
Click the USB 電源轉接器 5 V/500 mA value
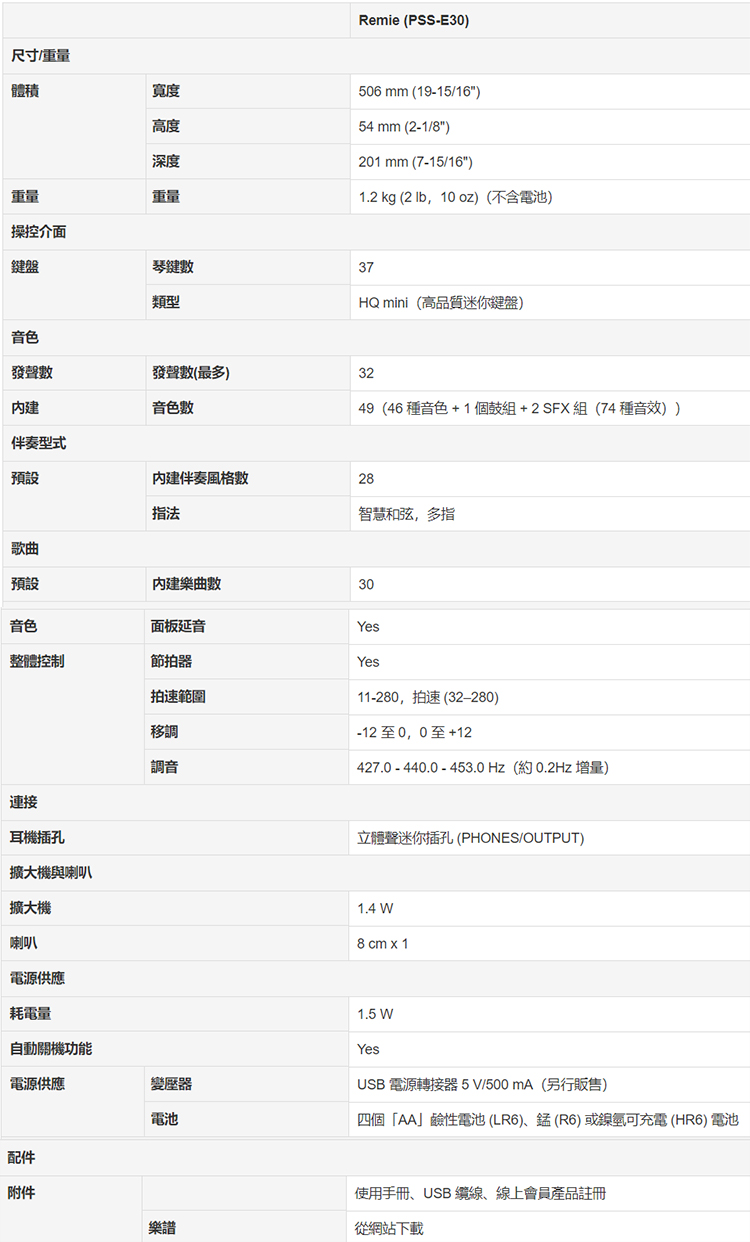click(x=482, y=1084)
